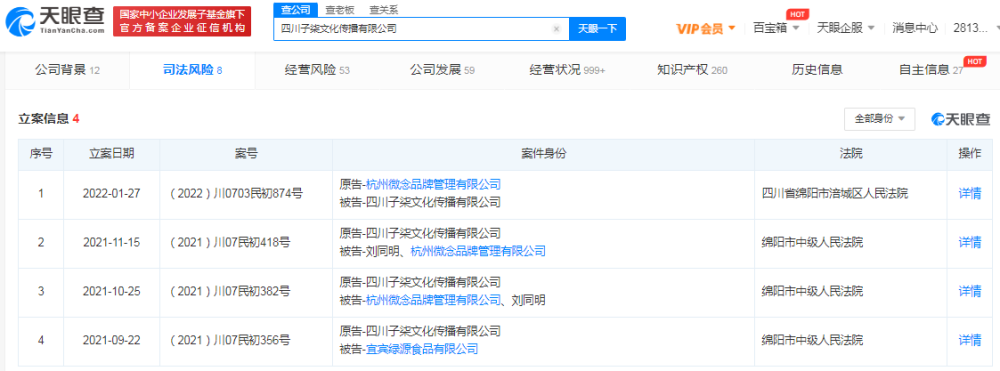Click the 天眼一下 search button
The height and width of the screenshot is (371, 1000).
coord(597,29)
